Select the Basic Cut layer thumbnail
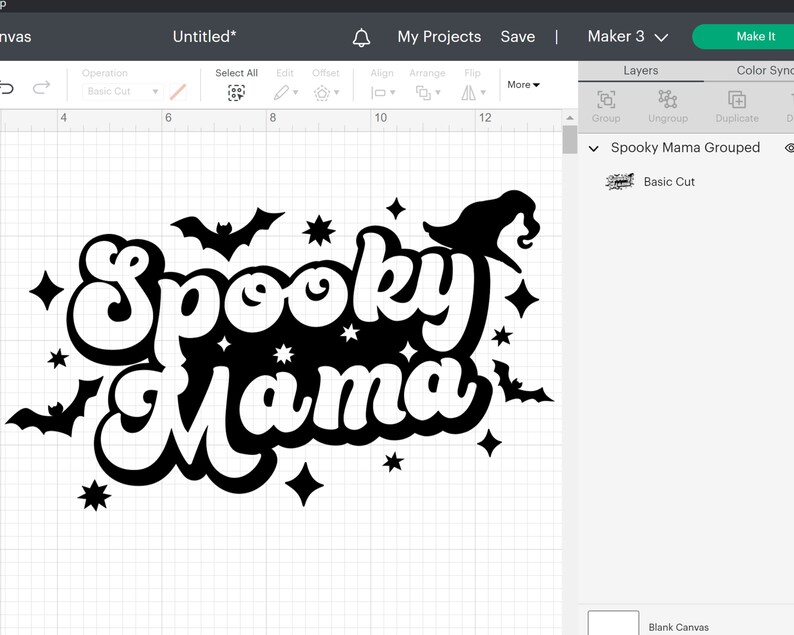The height and width of the screenshot is (635, 794). point(620,181)
